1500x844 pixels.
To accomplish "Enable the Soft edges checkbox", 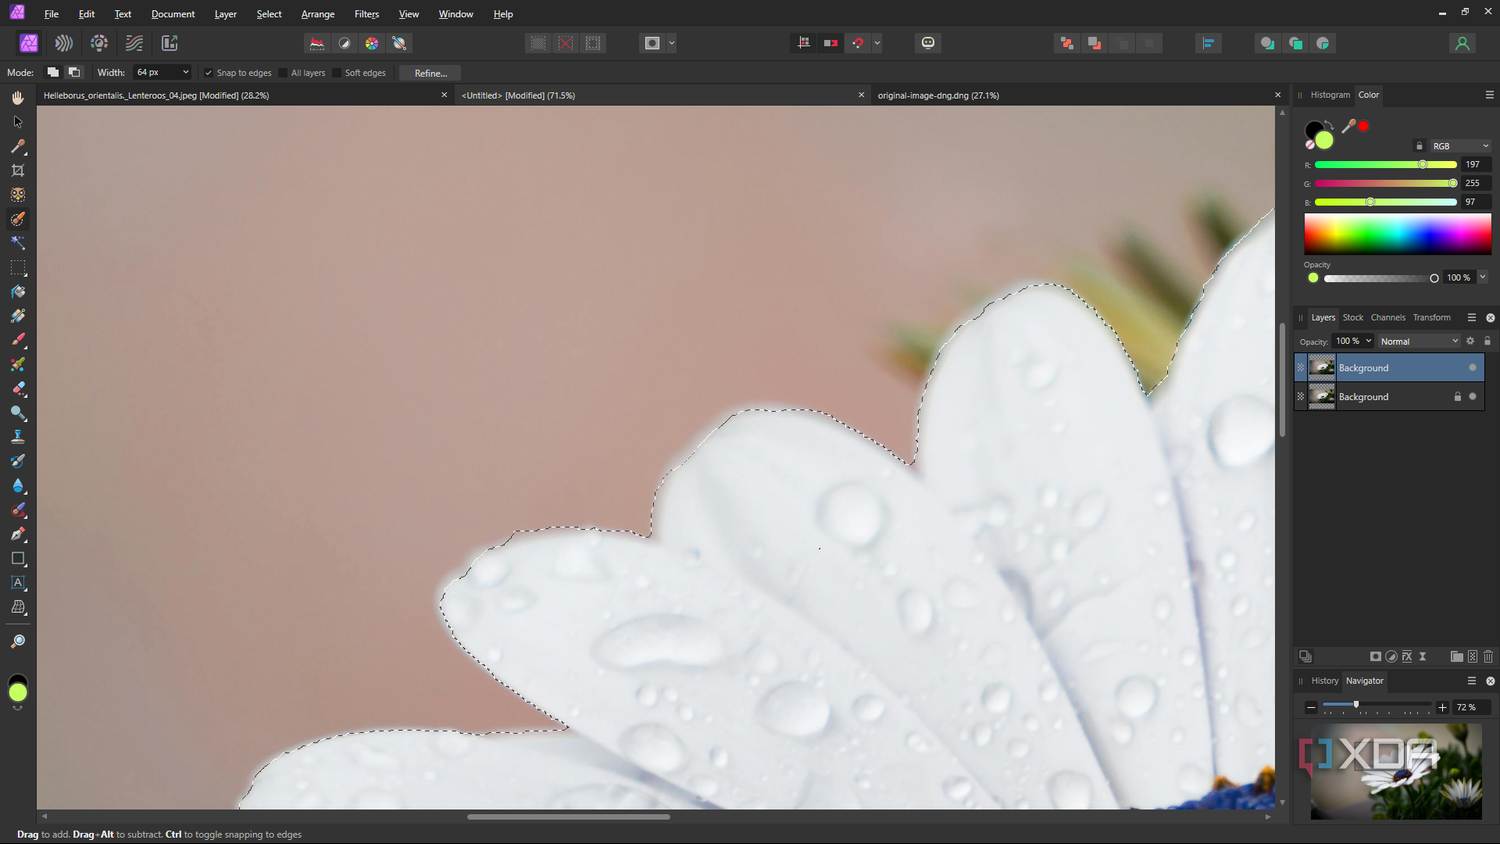I will click(x=337, y=73).
